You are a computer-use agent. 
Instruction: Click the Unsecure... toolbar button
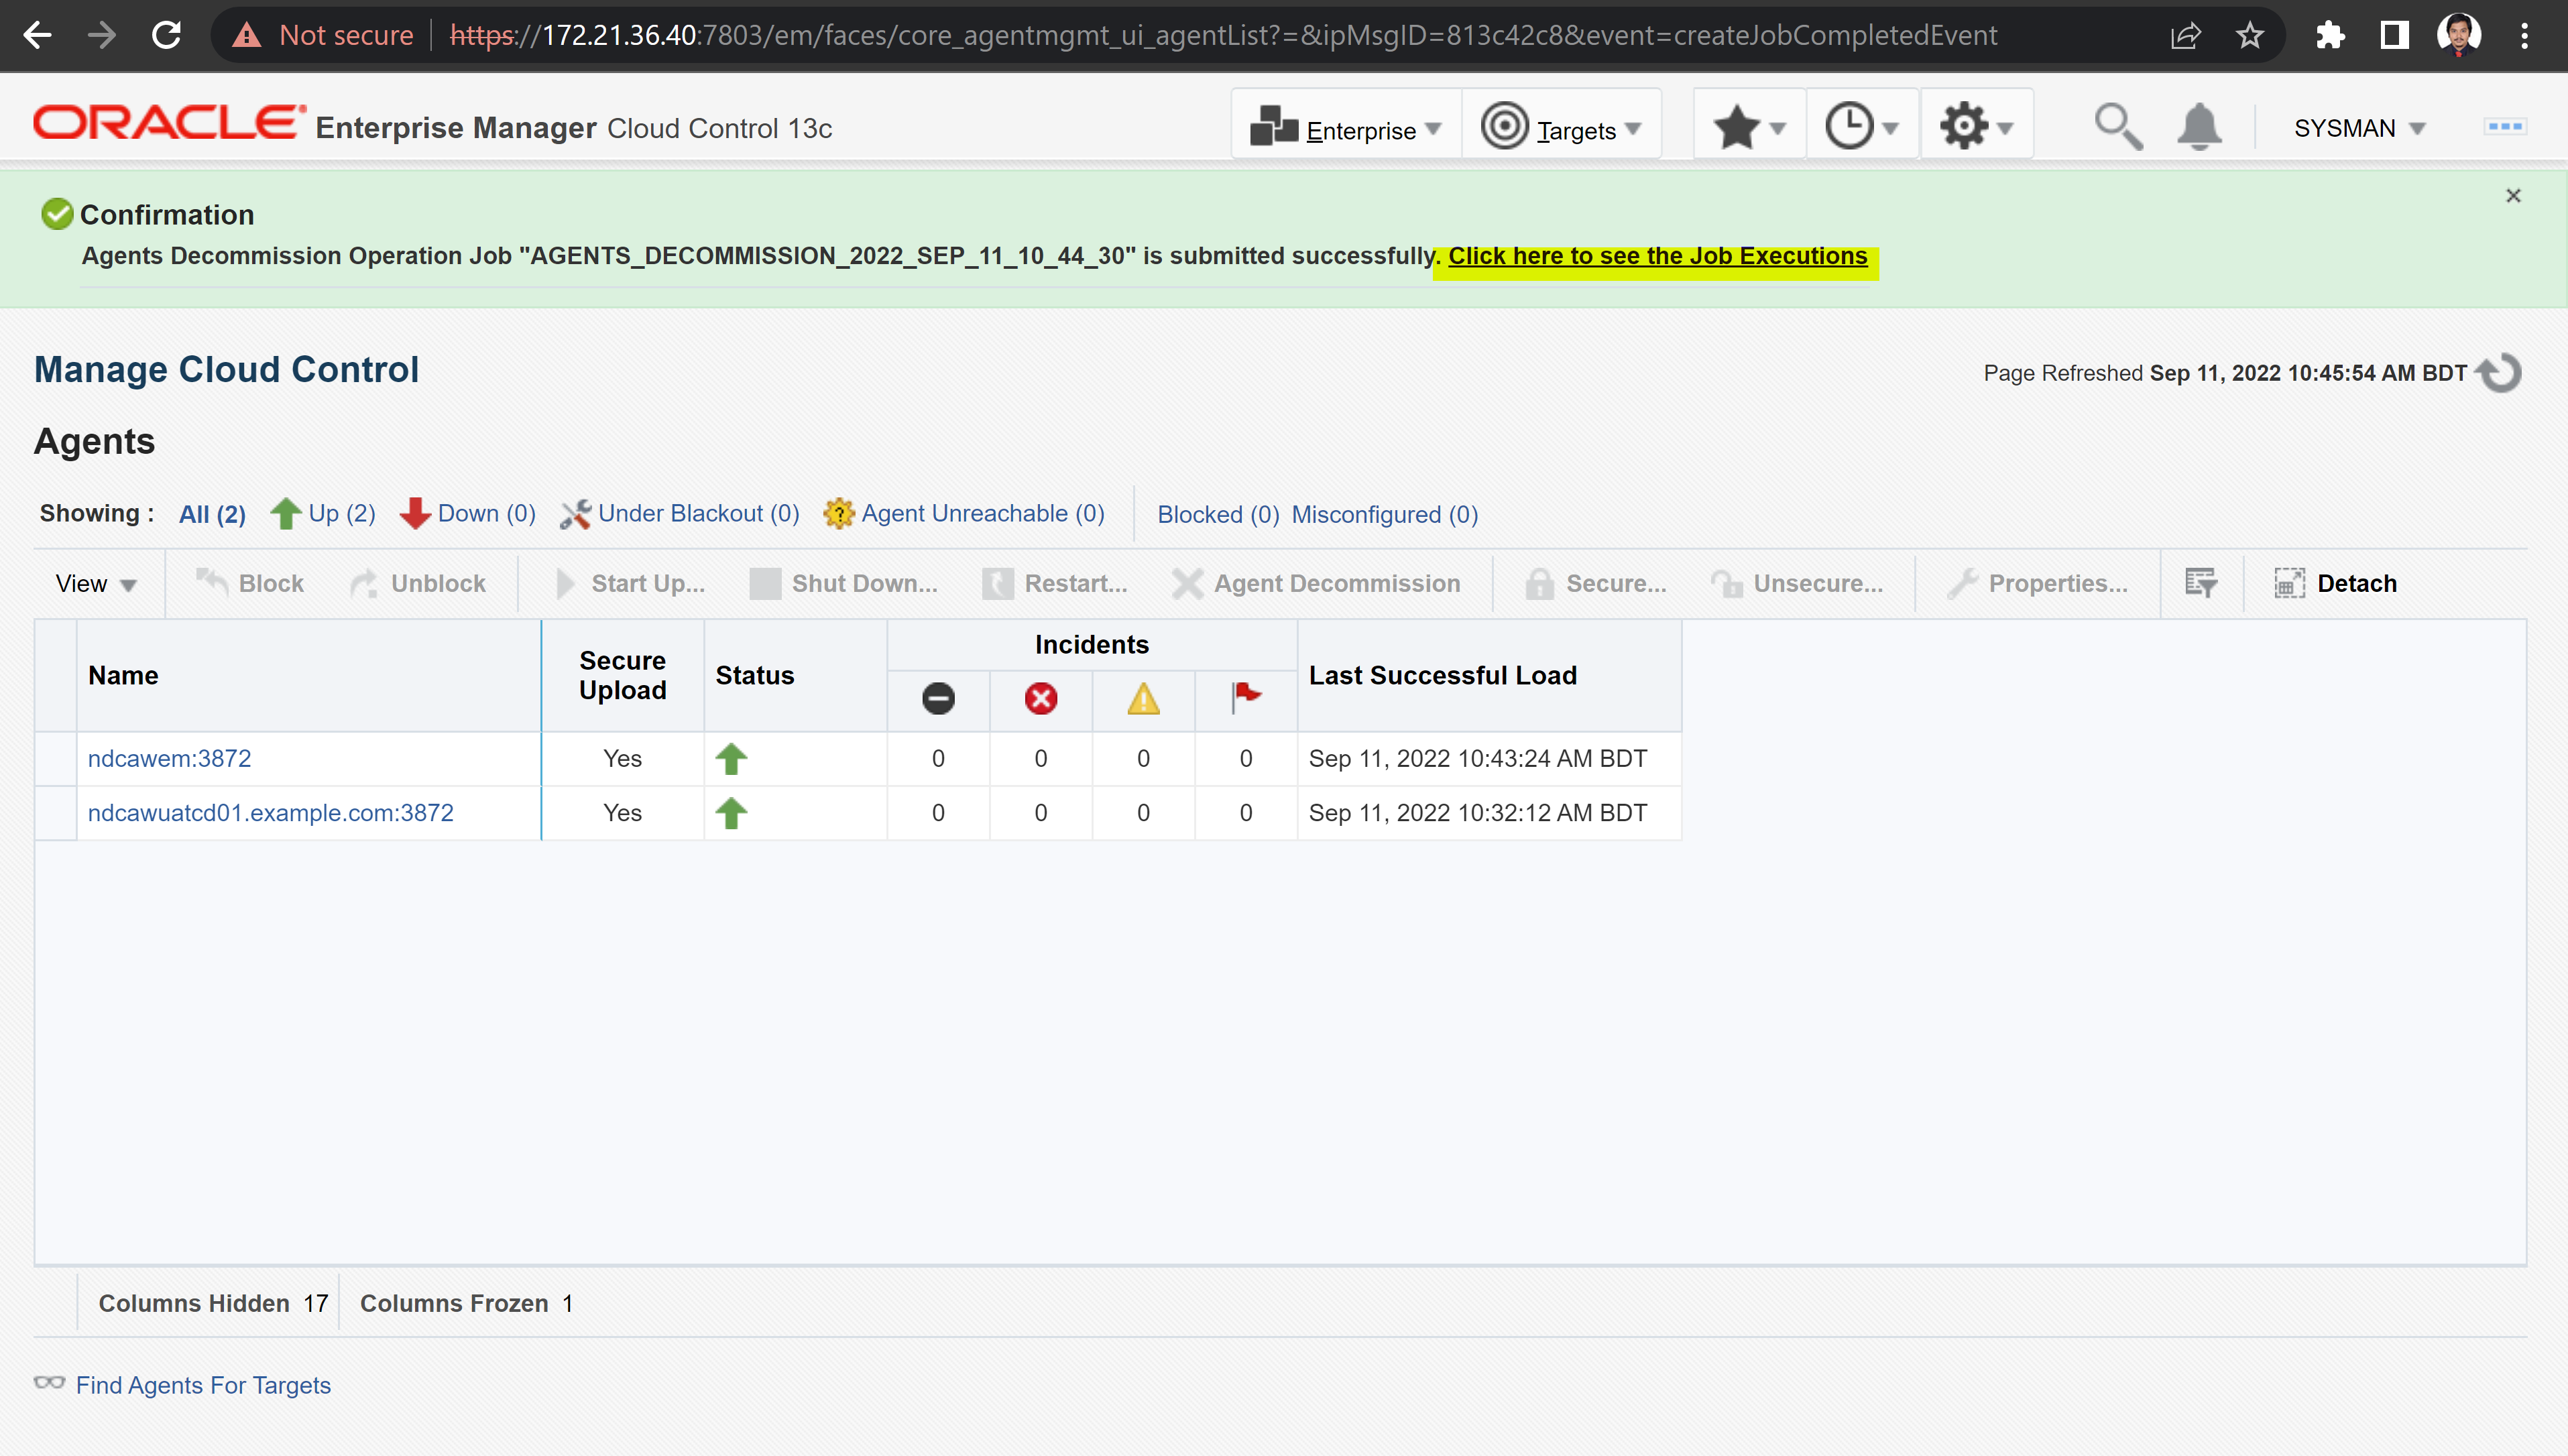tap(1796, 584)
